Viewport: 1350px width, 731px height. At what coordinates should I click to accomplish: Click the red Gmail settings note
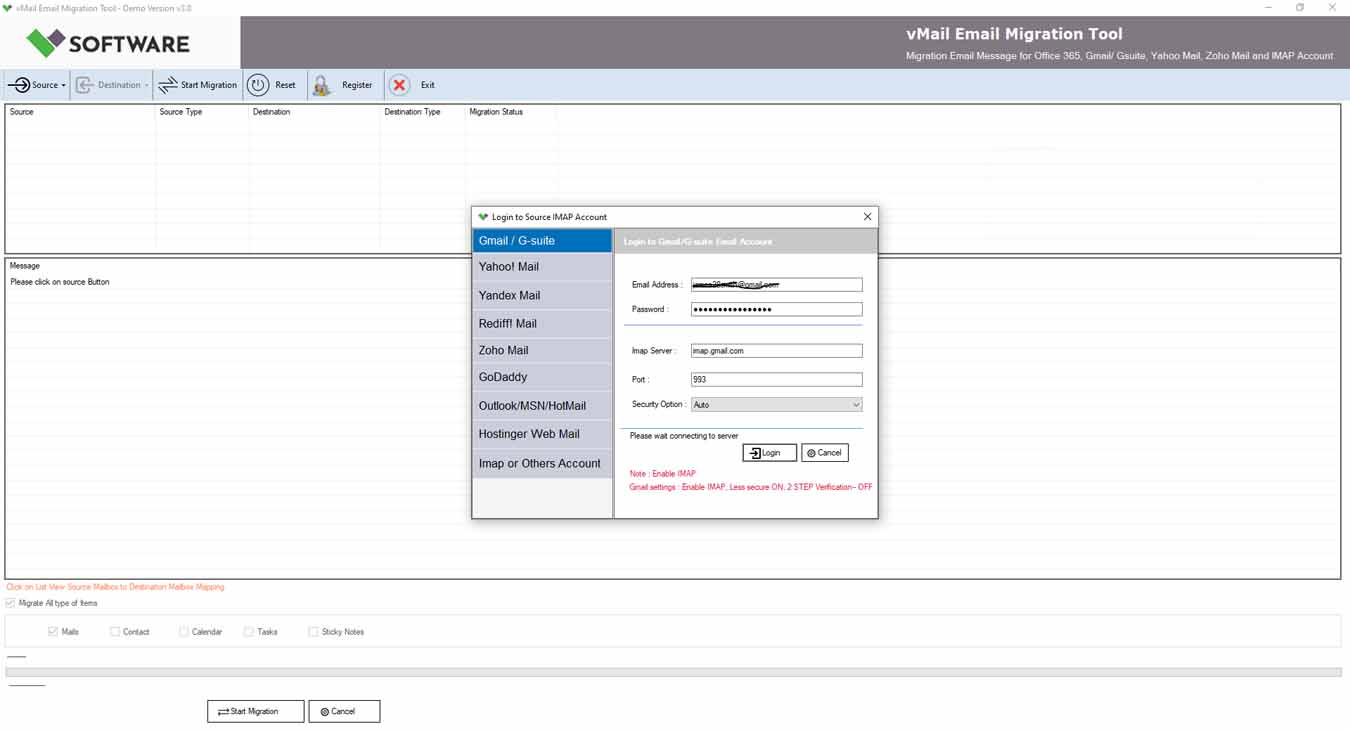click(751, 487)
